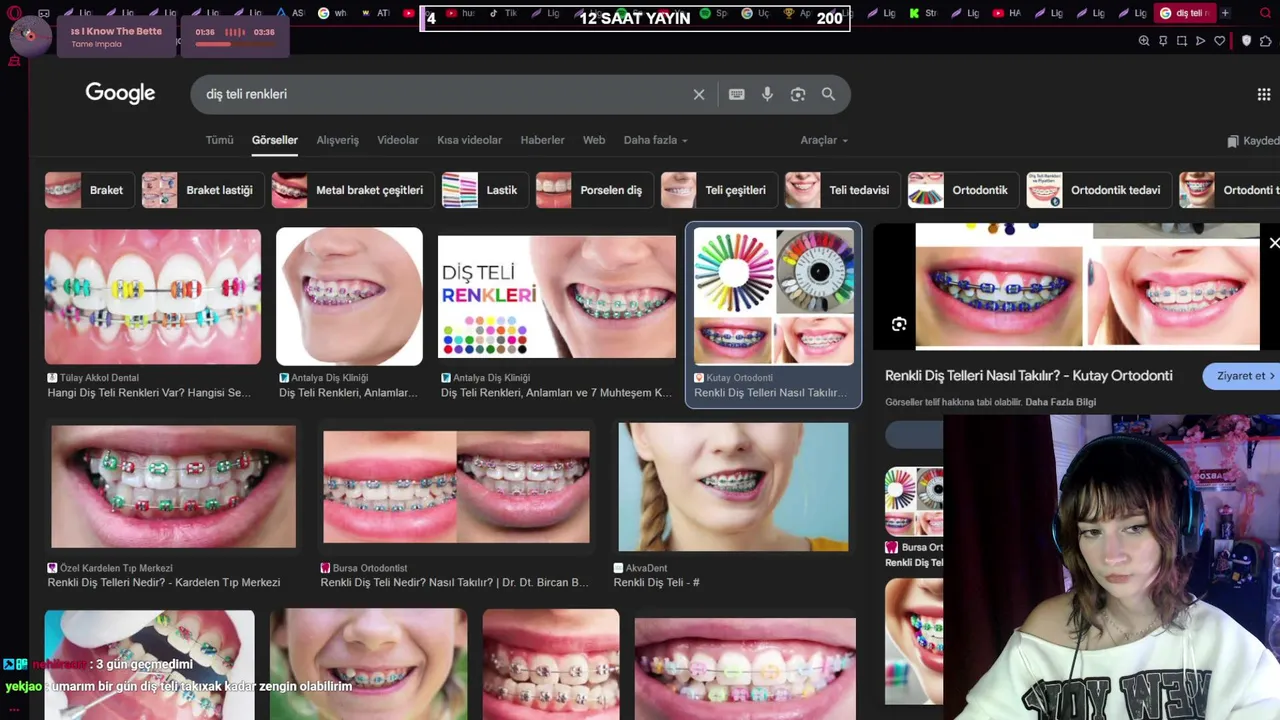Click the pin icon in the address bar

point(1163,41)
